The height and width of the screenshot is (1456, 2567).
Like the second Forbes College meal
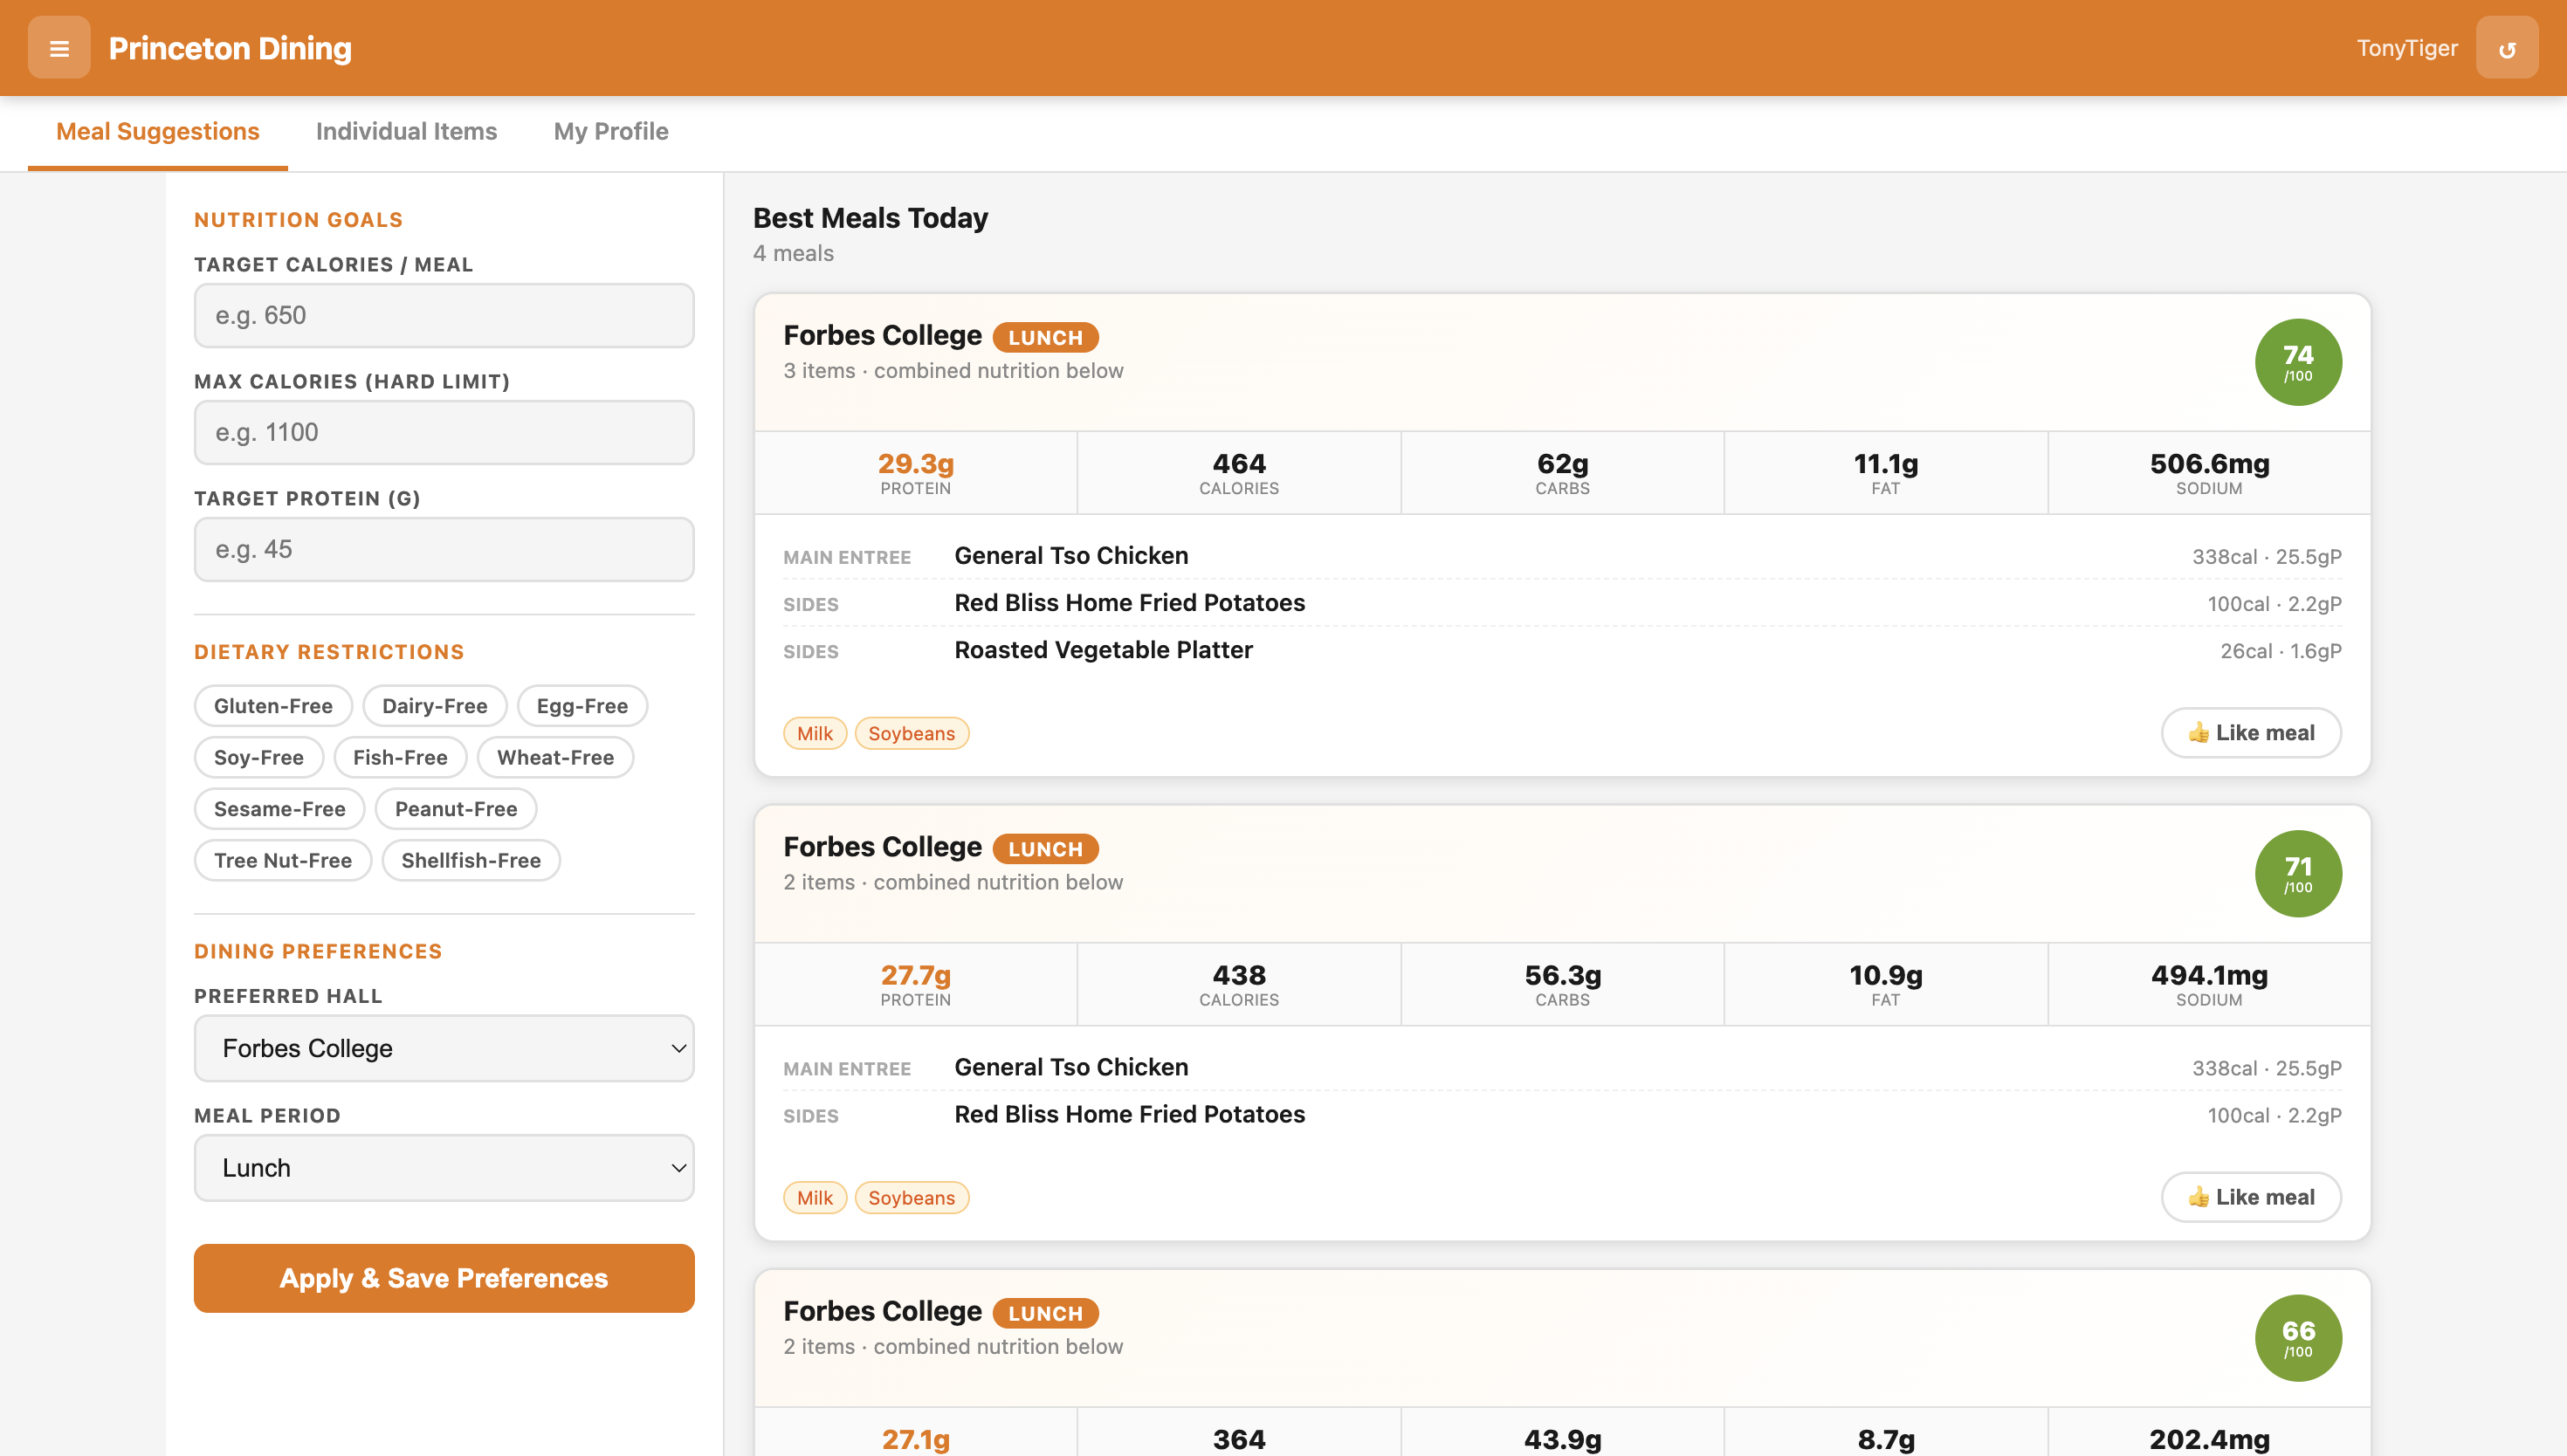[2250, 1197]
